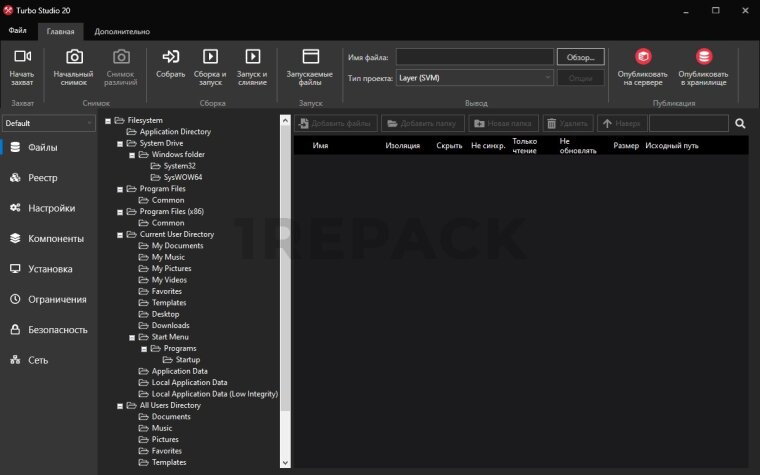Open the Реестр registry section
760x475 pixels.
43,178
